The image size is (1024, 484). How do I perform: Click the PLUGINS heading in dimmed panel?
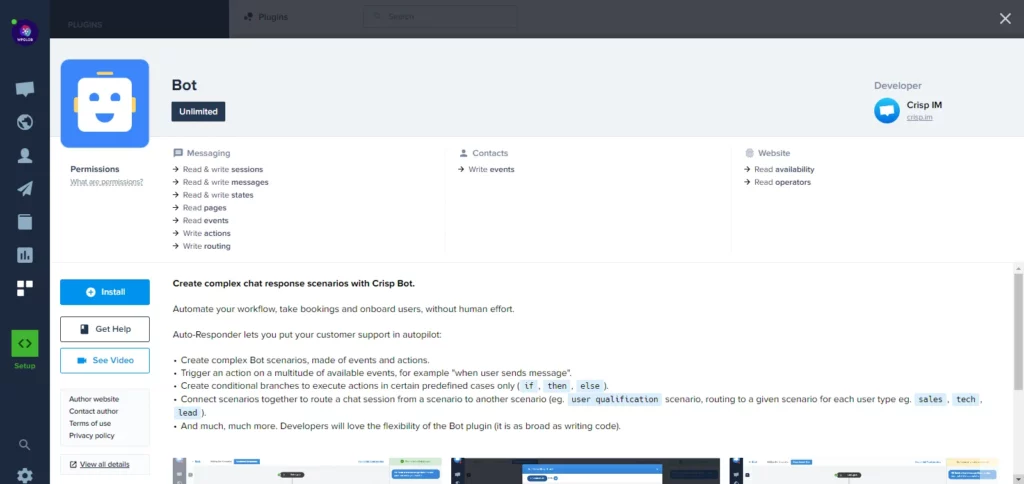click(85, 25)
